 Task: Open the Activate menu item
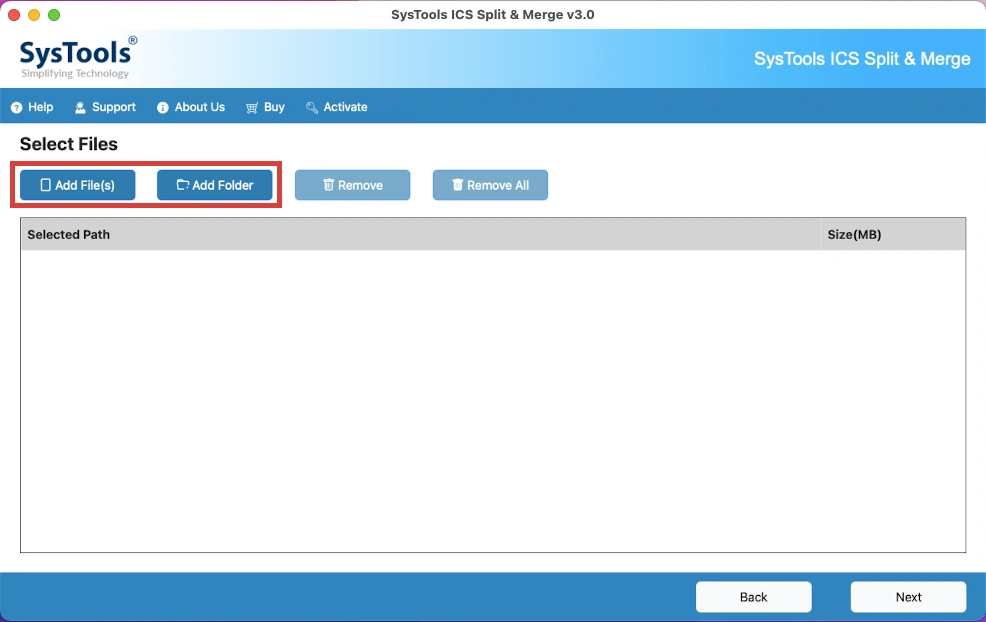[336, 107]
